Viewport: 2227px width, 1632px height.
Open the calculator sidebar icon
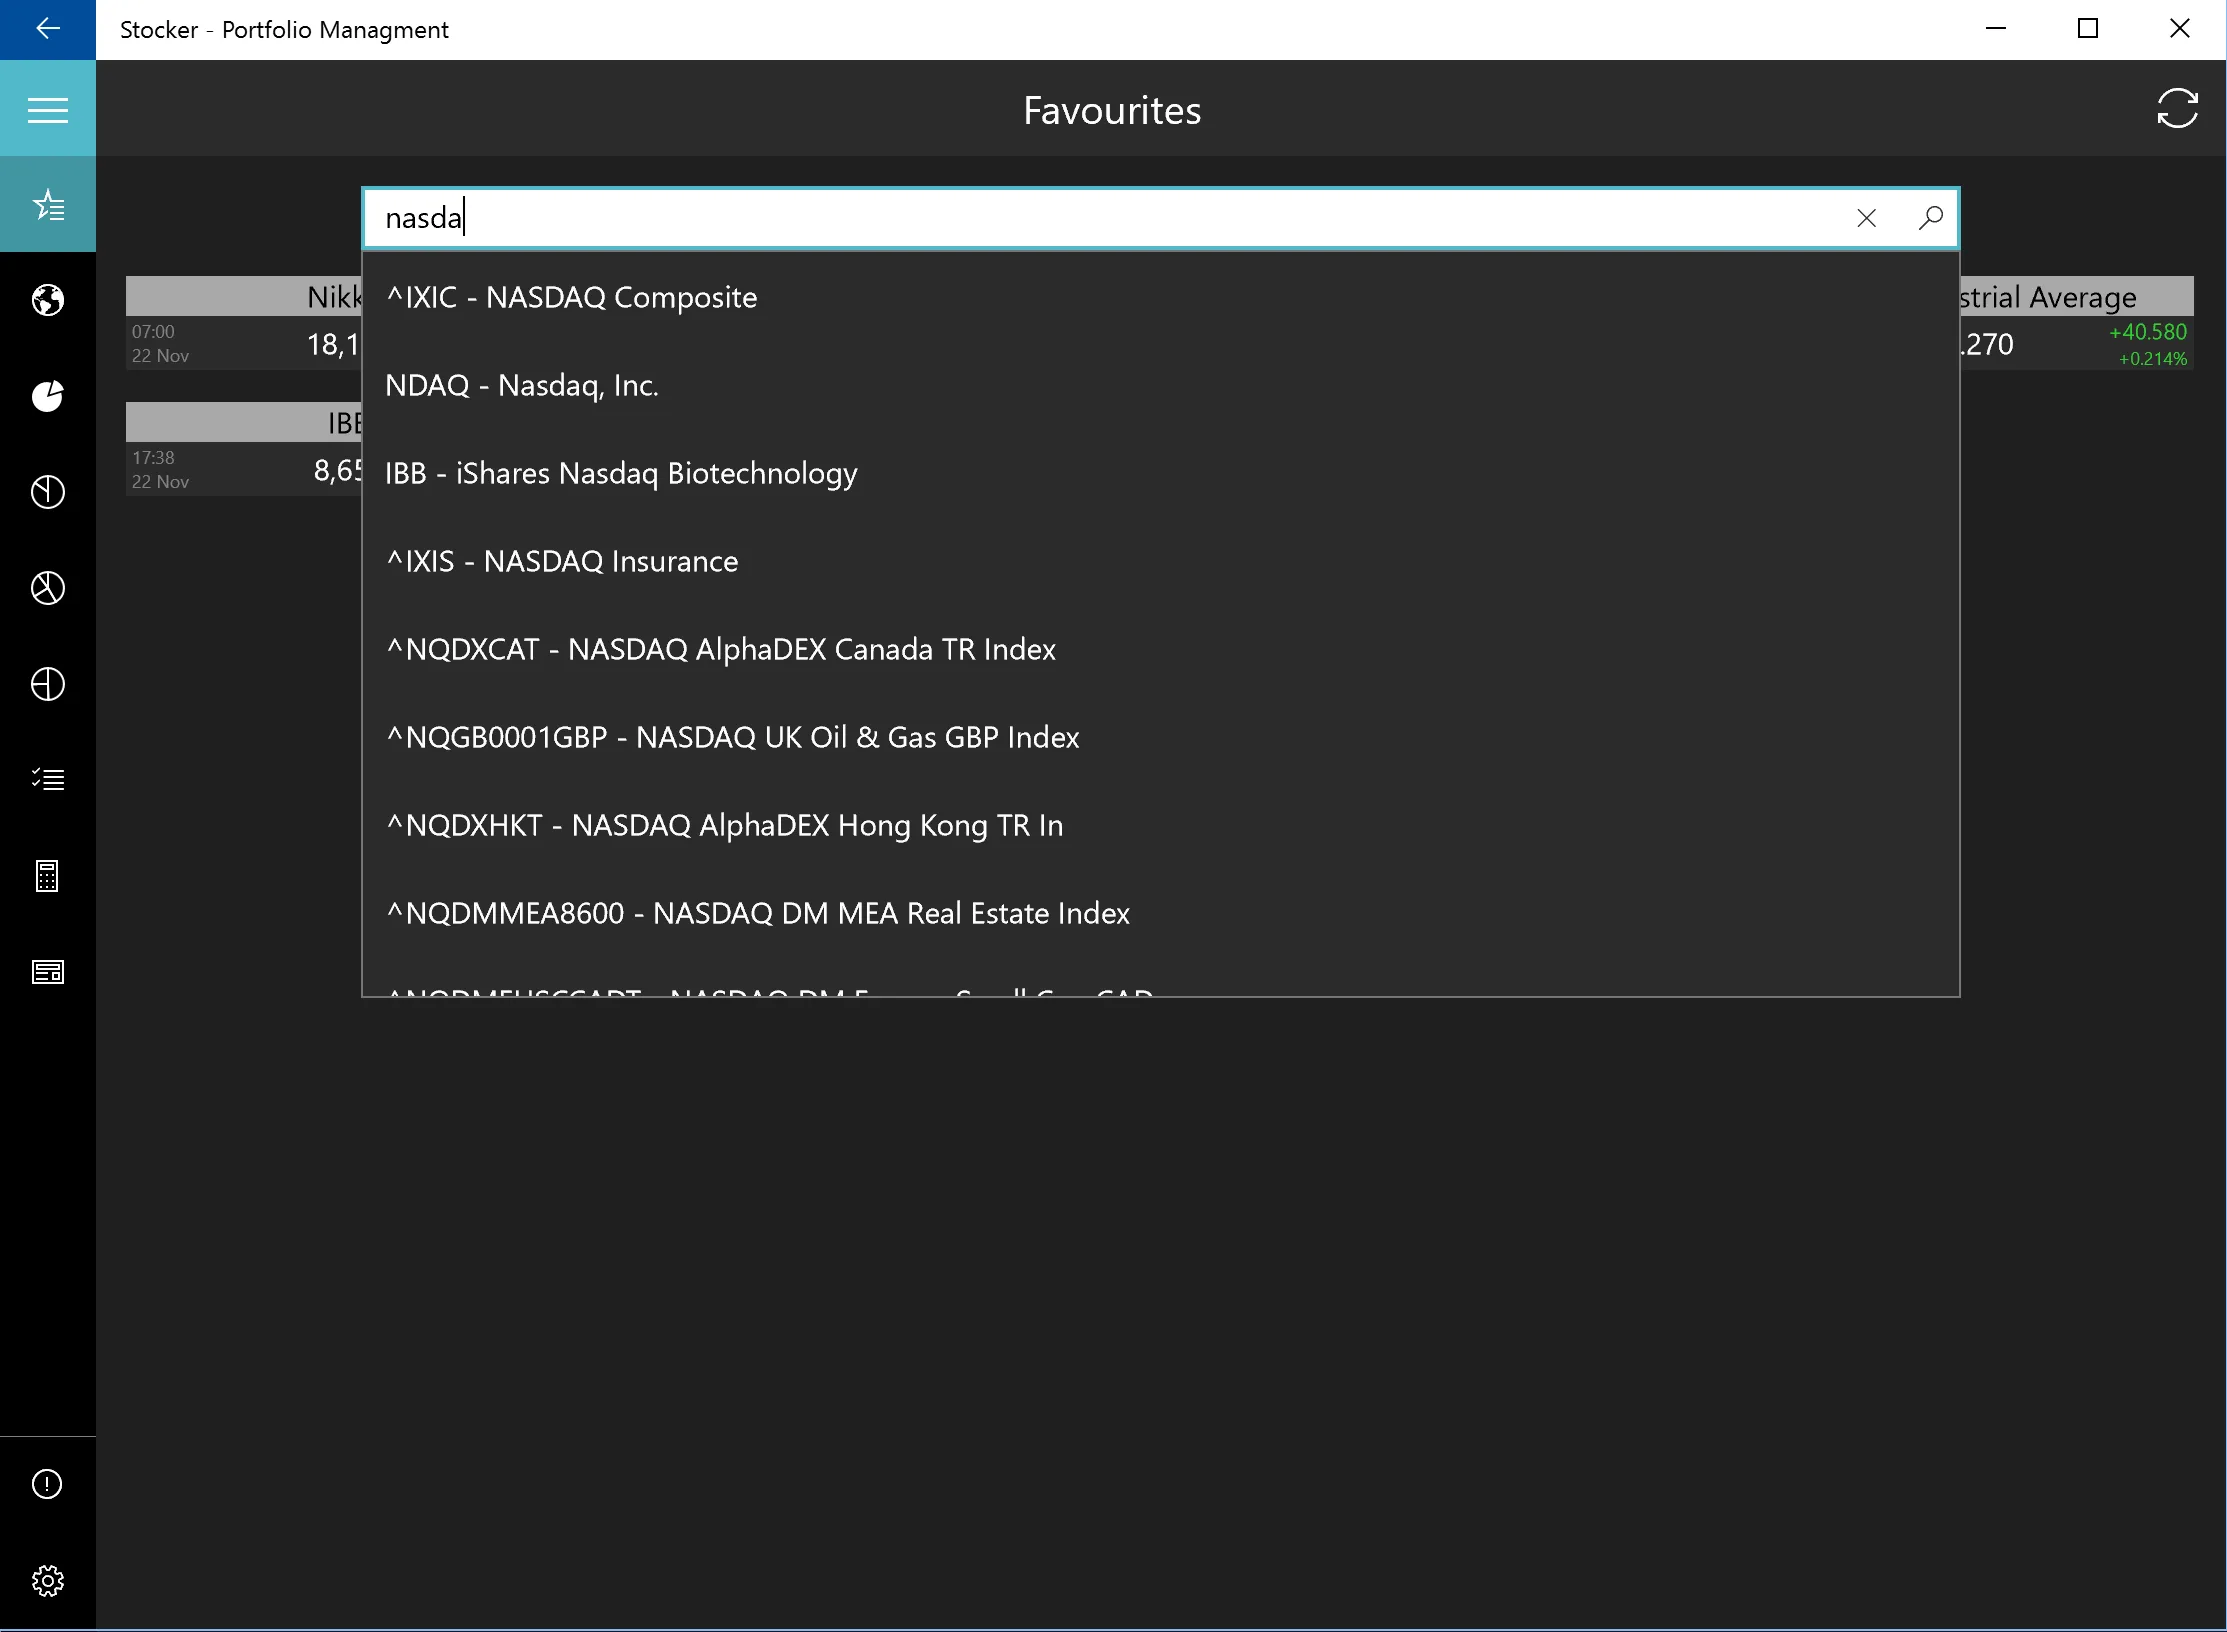[x=47, y=876]
